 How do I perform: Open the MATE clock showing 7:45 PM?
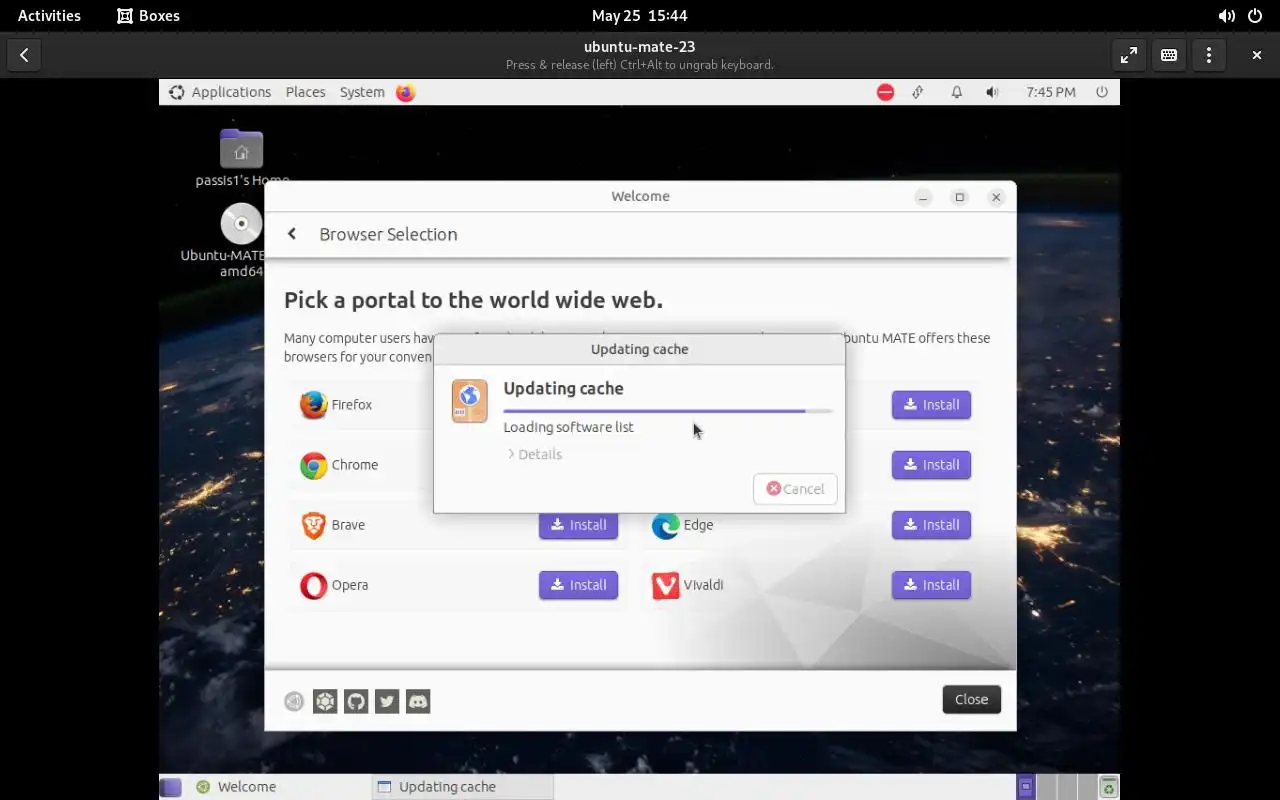1051,92
